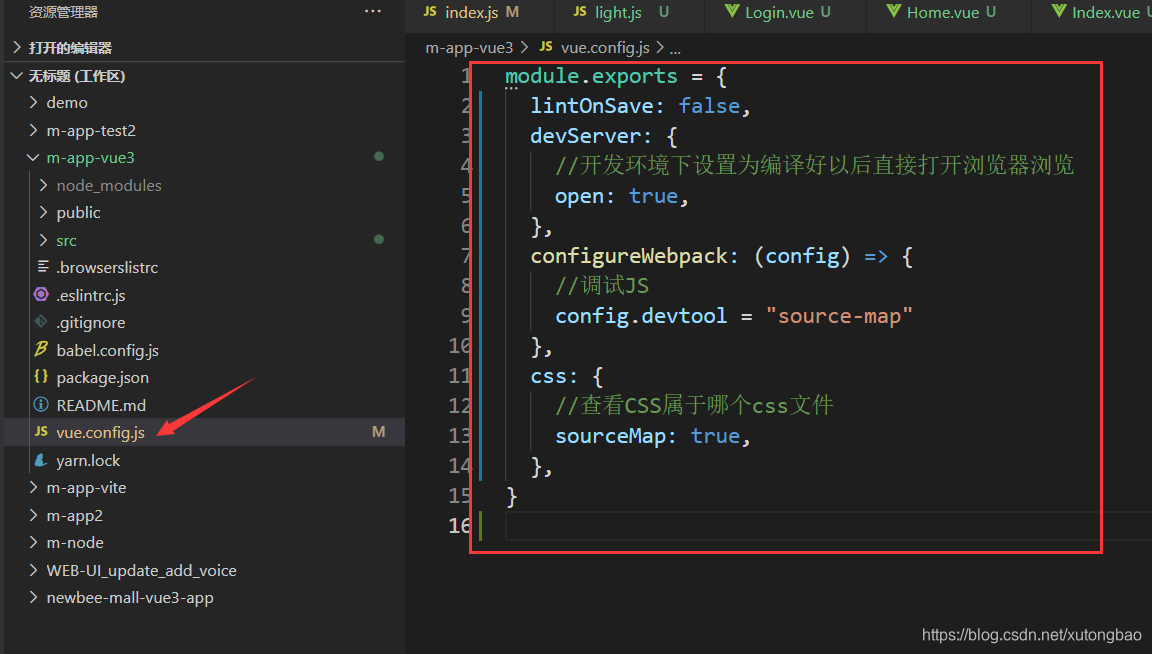
Task: Click the JS icon on index.js tab
Action: 431,11
